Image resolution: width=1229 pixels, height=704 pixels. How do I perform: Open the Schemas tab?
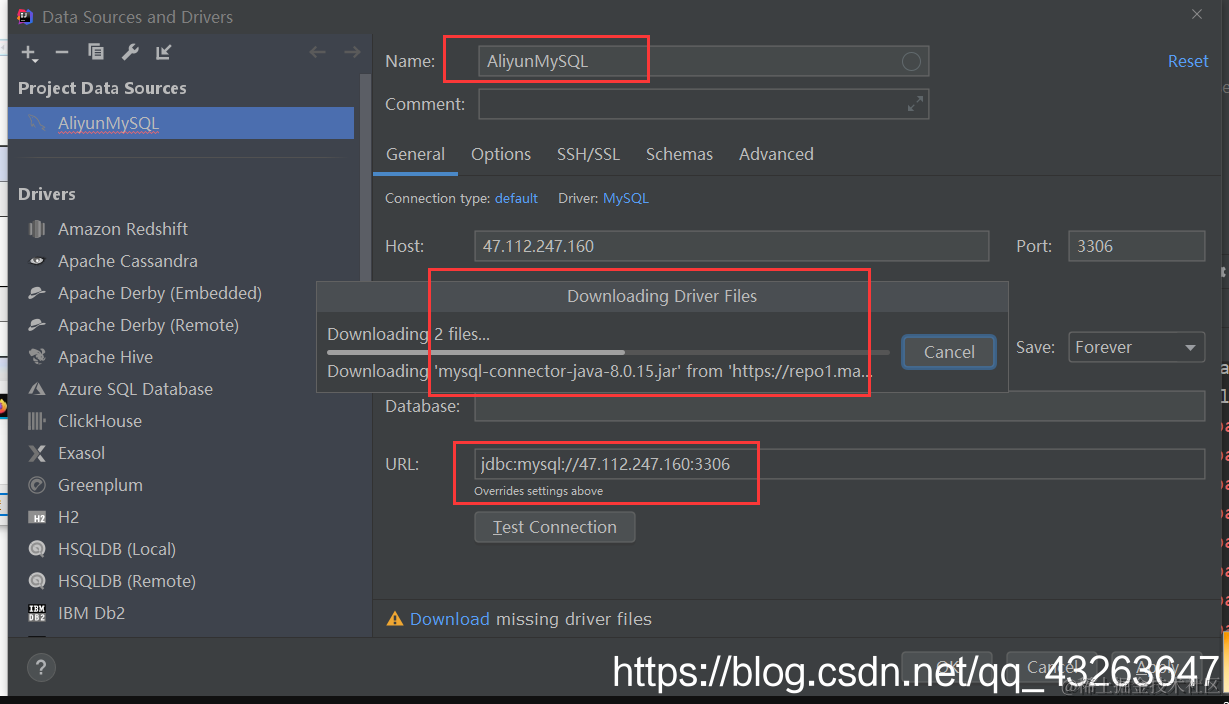pos(679,154)
